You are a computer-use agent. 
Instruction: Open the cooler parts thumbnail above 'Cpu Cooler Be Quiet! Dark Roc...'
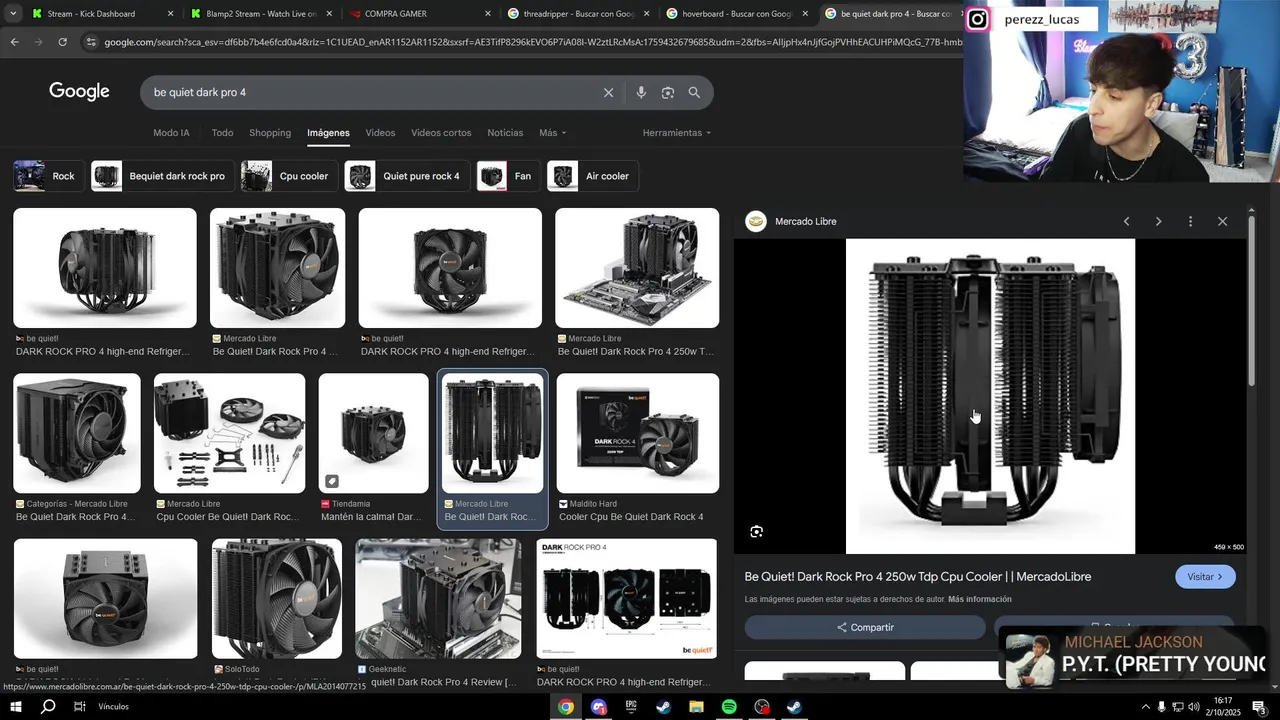229,433
